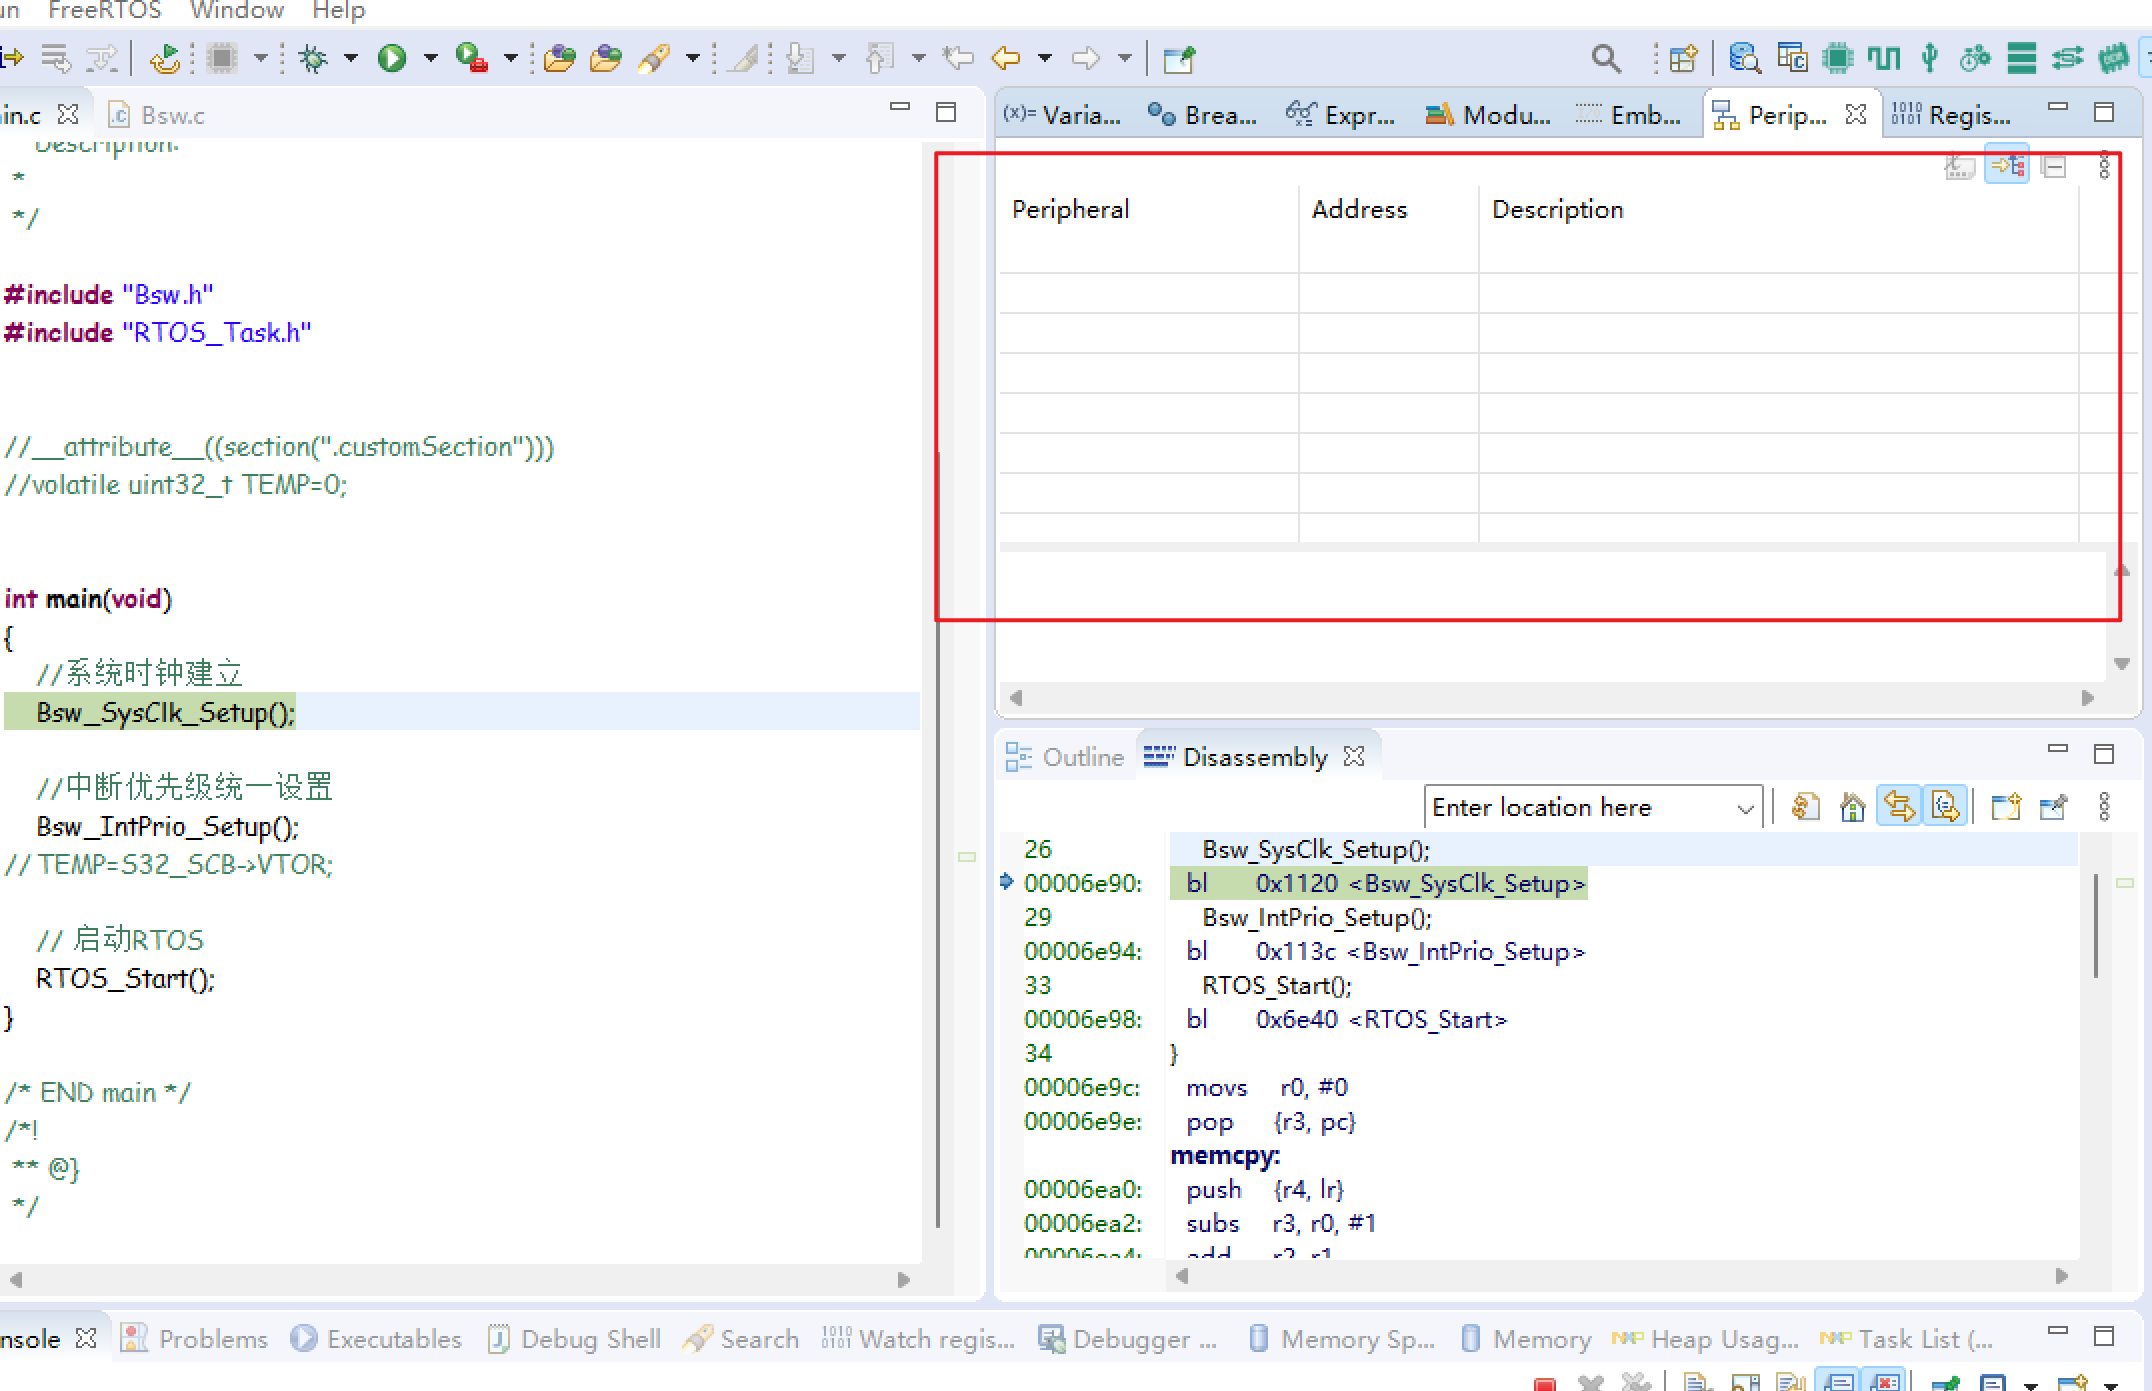Switch to the Breakpoints tab
This screenshot has width=2152, height=1391.
tap(1202, 116)
